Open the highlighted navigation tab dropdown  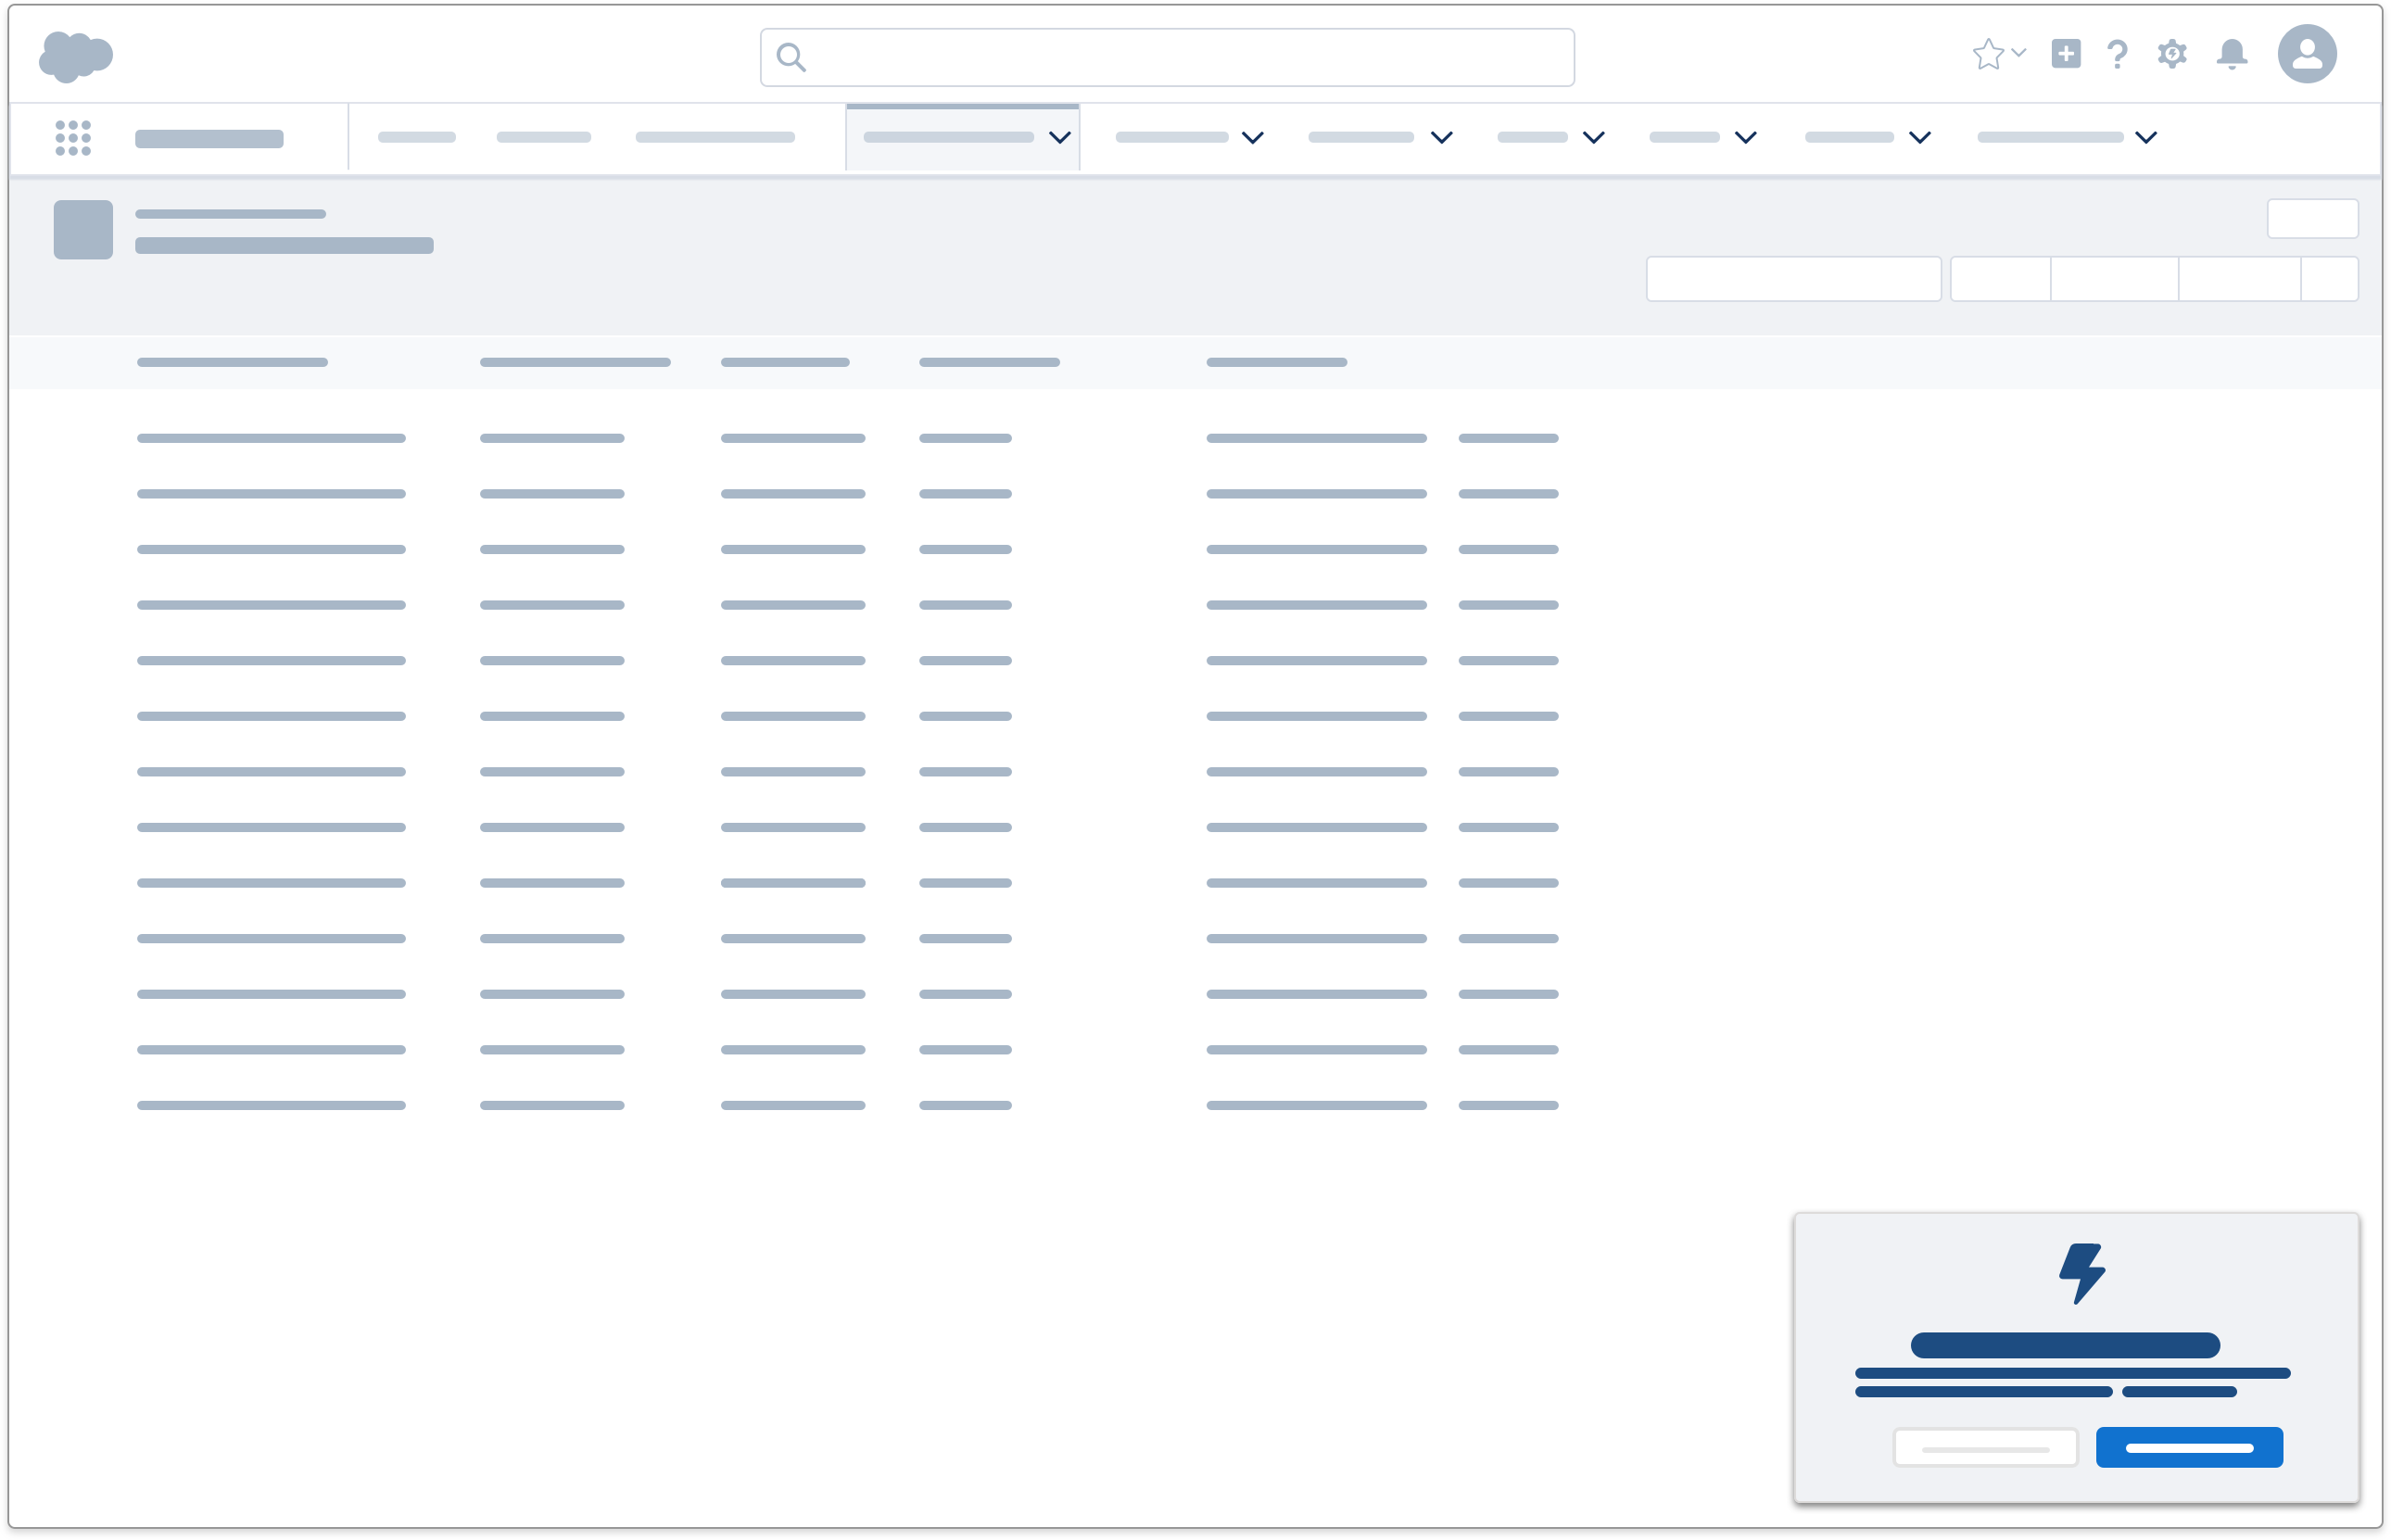[x=1059, y=137]
